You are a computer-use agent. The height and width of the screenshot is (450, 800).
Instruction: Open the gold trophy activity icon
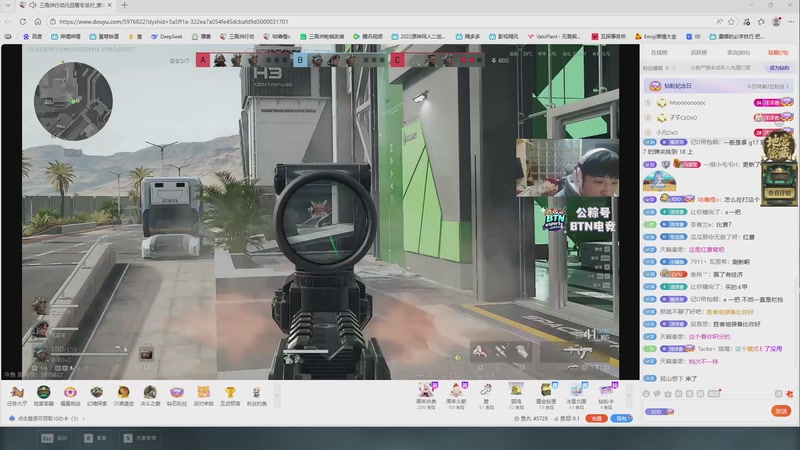tap(230, 396)
